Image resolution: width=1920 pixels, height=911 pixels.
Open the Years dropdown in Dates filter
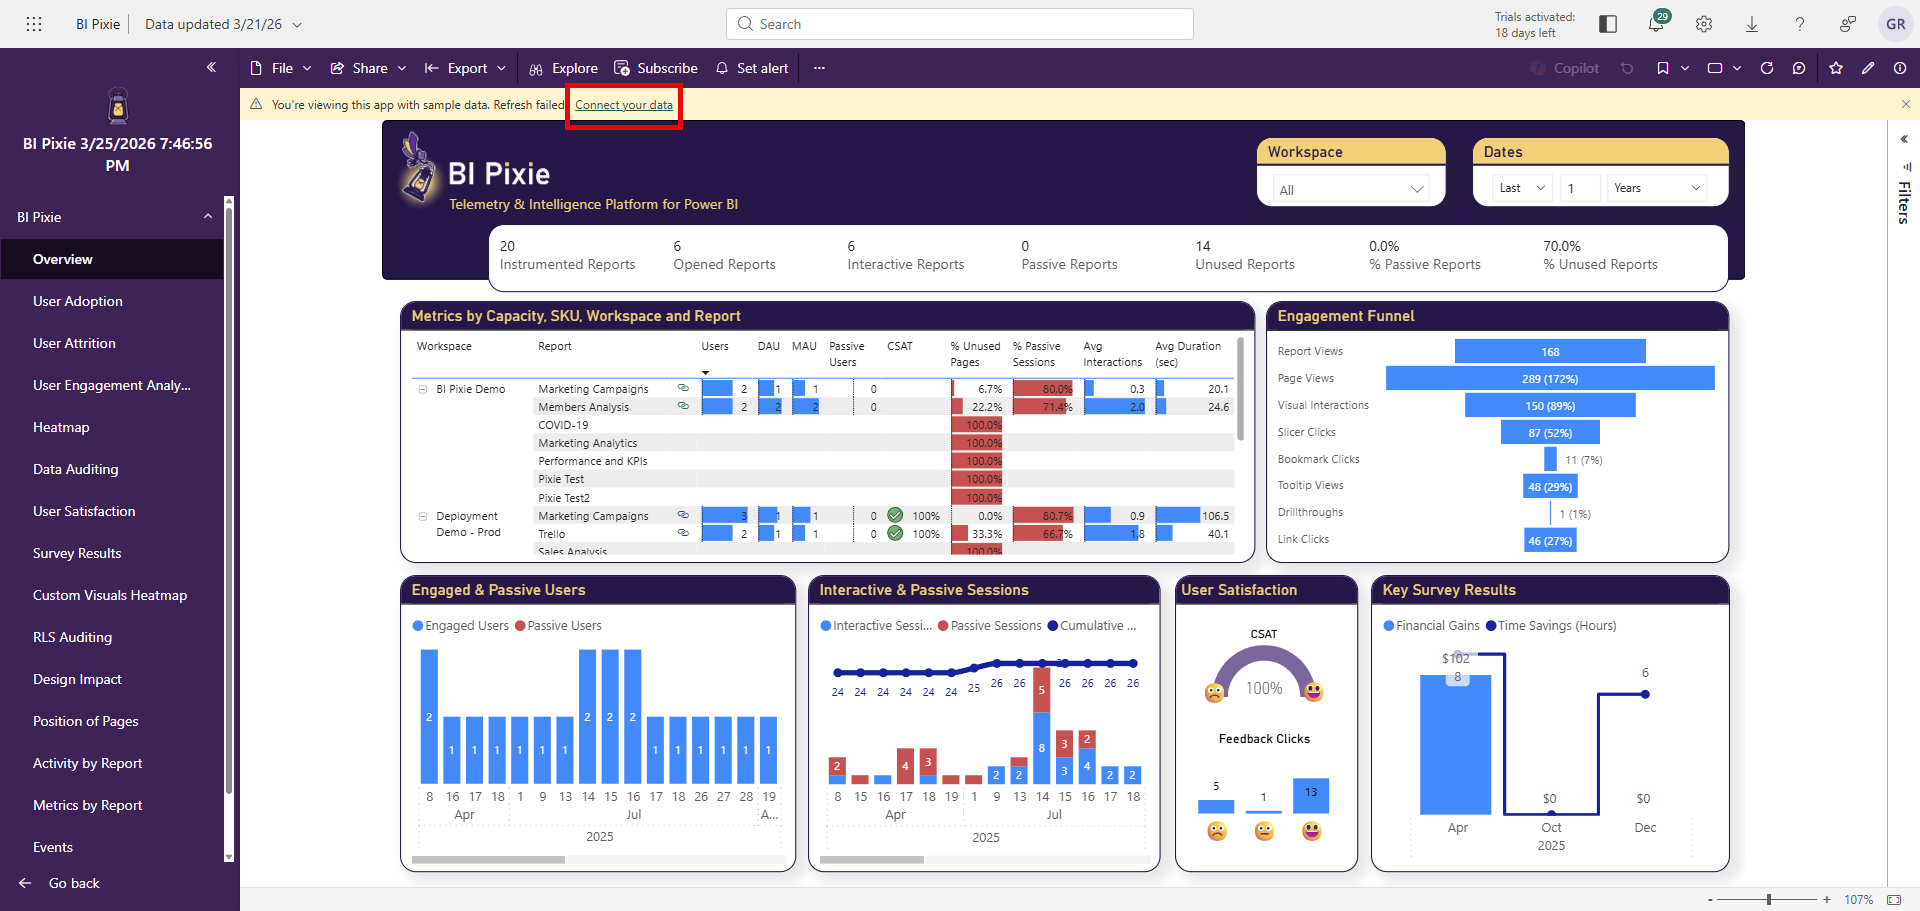point(1656,187)
